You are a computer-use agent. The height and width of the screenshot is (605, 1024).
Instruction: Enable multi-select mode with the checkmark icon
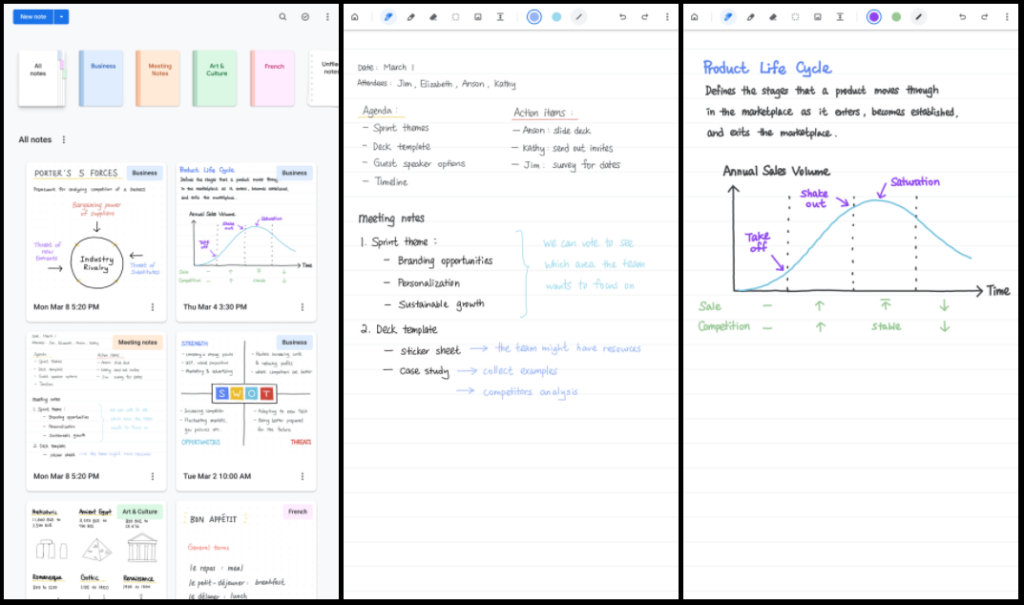point(305,17)
